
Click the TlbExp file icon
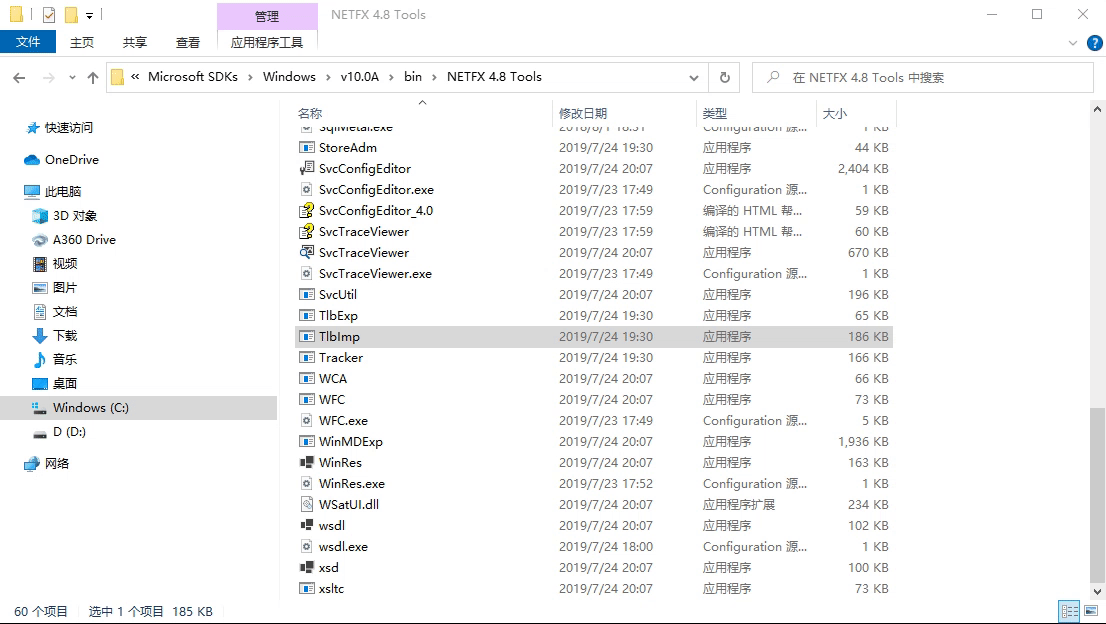pos(307,315)
